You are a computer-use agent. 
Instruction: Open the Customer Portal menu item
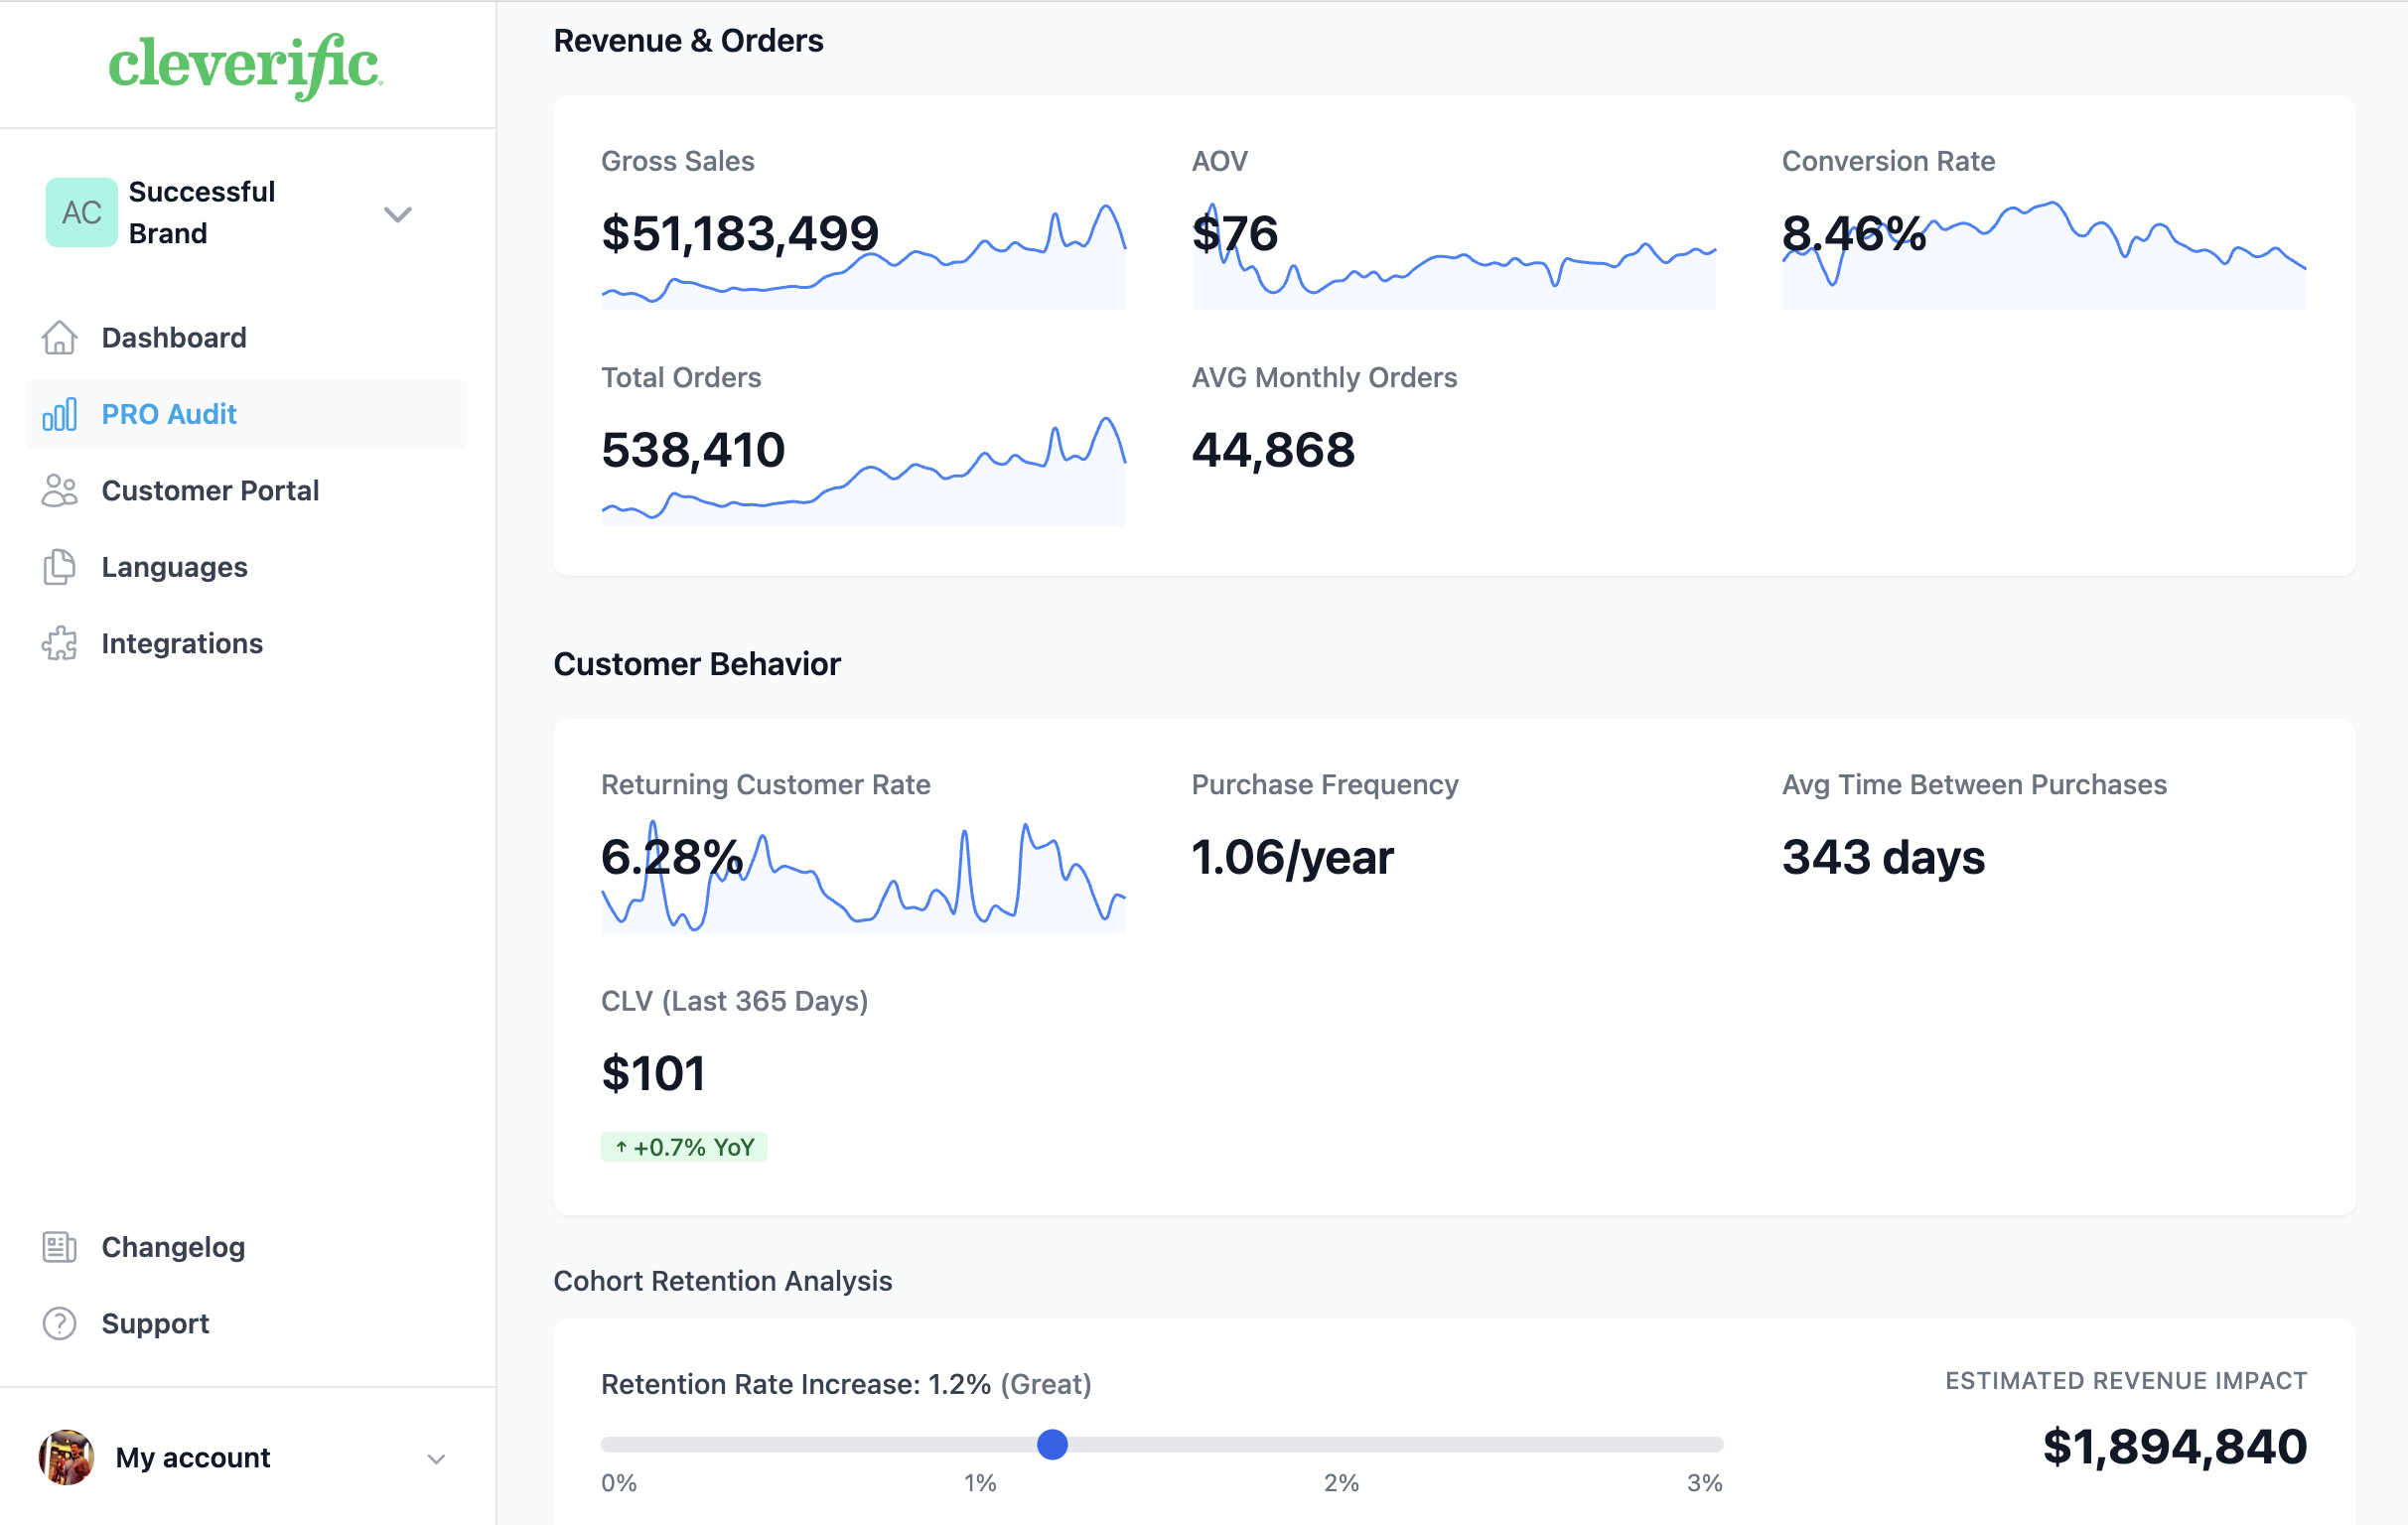210,491
